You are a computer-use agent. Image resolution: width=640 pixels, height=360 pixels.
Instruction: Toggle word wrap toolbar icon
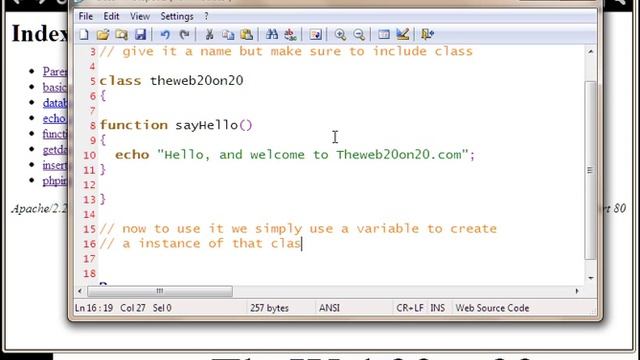click(316, 35)
